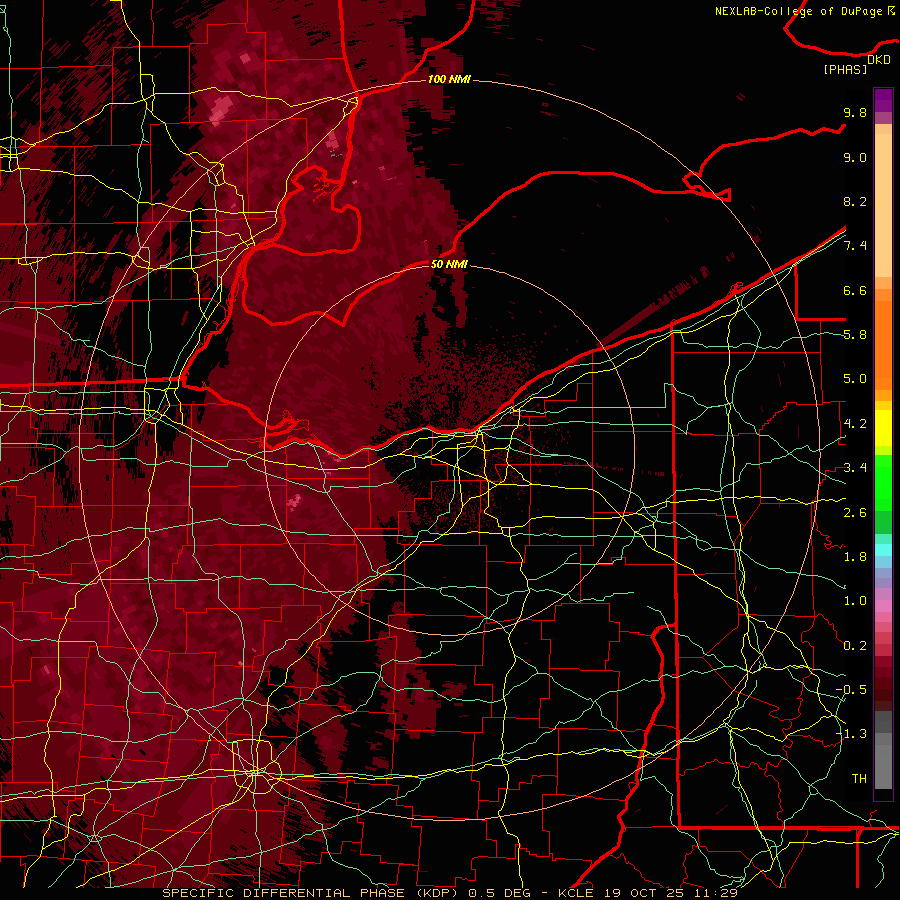This screenshot has height=900, width=900.
Task: Click the -1.3 legend value
Action: point(851,734)
